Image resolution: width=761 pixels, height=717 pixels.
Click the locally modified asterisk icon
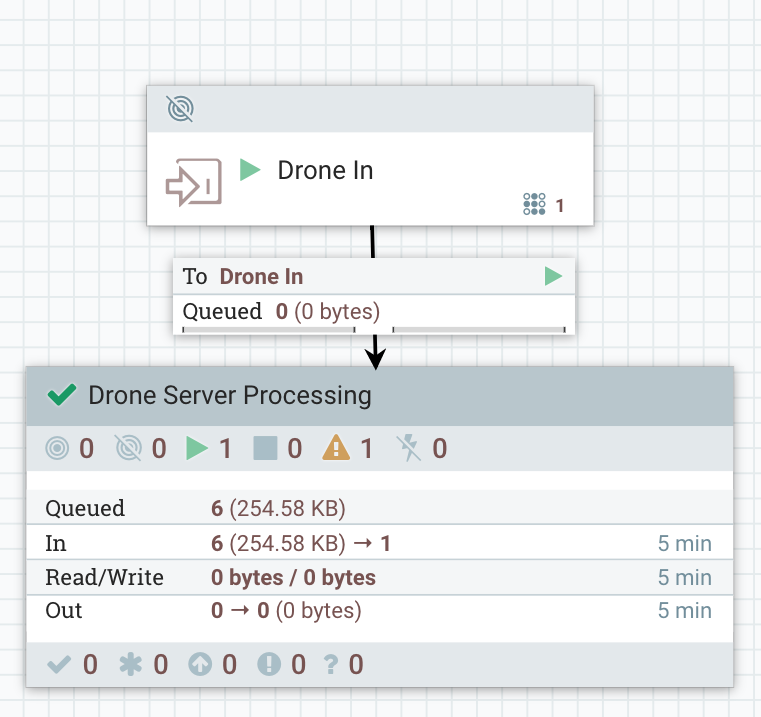pos(131,665)
